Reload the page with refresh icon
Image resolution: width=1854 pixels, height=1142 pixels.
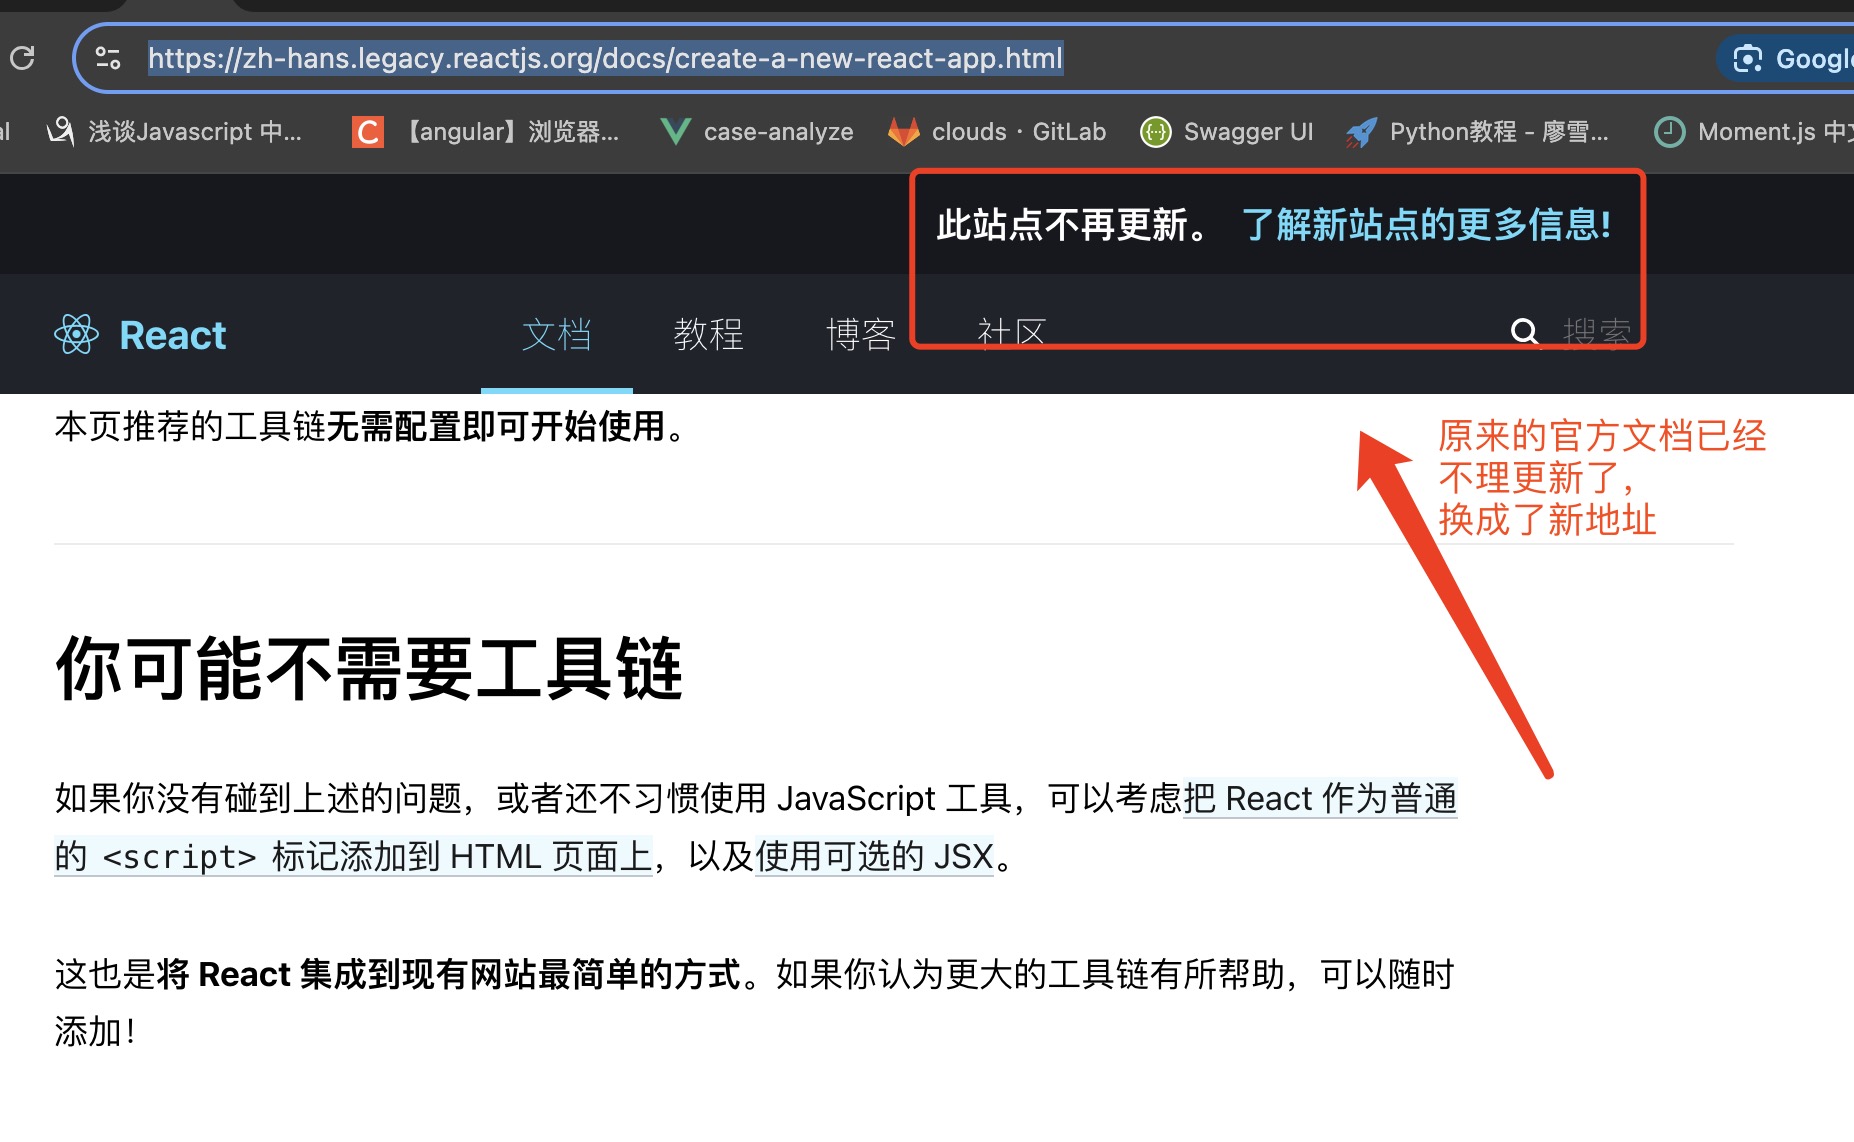coord(22,58)
